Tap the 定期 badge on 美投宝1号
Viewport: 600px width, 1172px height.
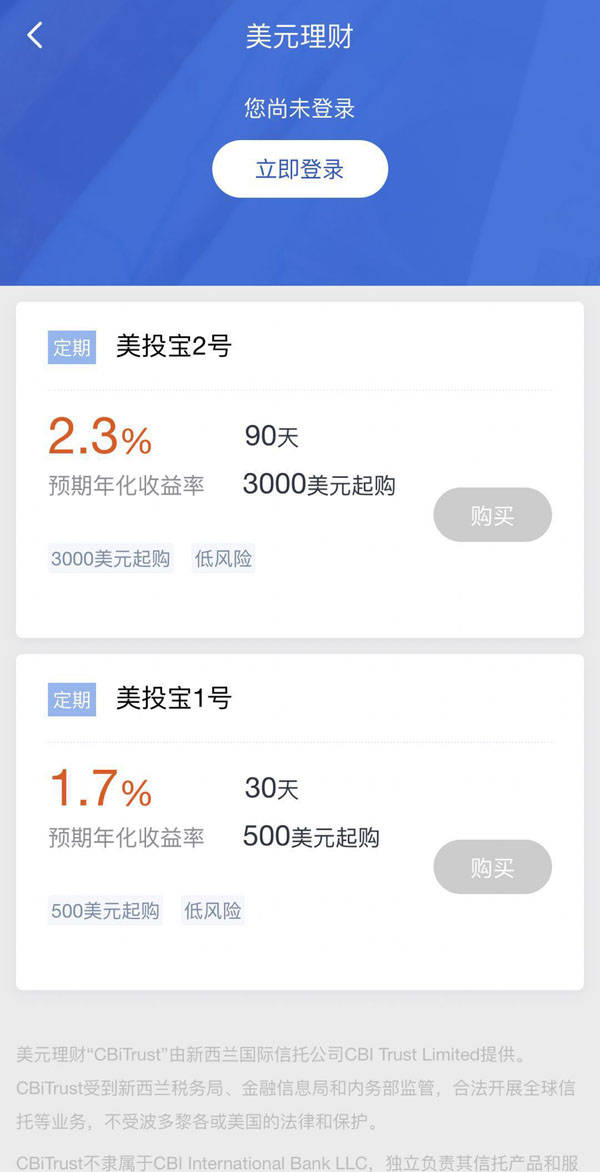click(70, 701)
